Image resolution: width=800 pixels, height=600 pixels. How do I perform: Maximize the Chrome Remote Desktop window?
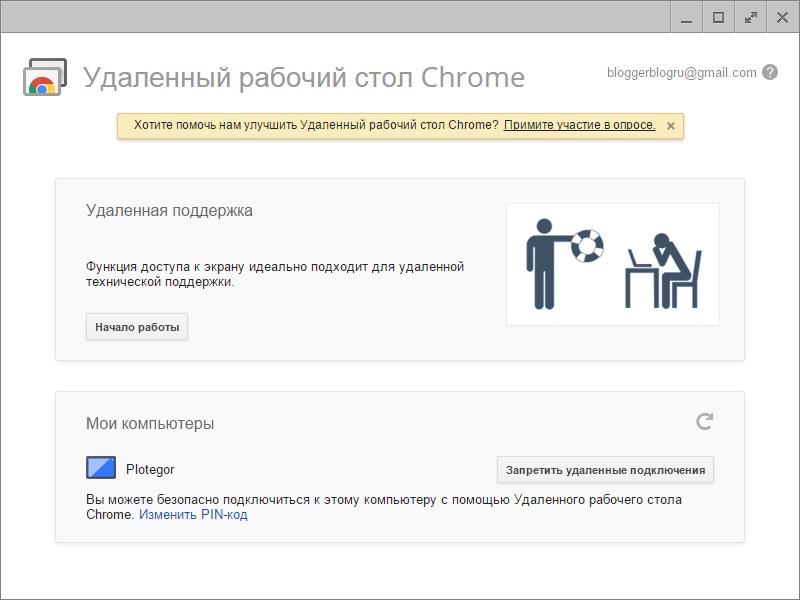pos(718,18)
